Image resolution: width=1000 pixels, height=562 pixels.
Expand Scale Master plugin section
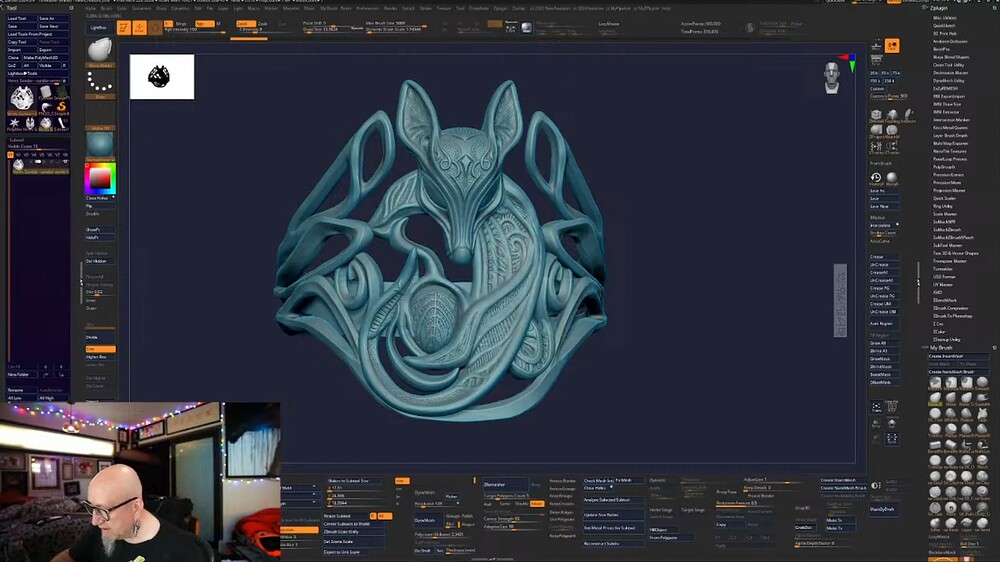click(x=945, y=214)
